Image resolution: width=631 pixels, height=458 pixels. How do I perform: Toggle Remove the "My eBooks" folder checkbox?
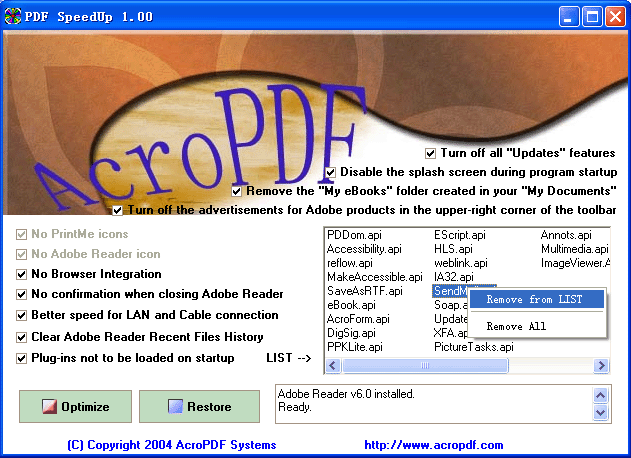236,191
